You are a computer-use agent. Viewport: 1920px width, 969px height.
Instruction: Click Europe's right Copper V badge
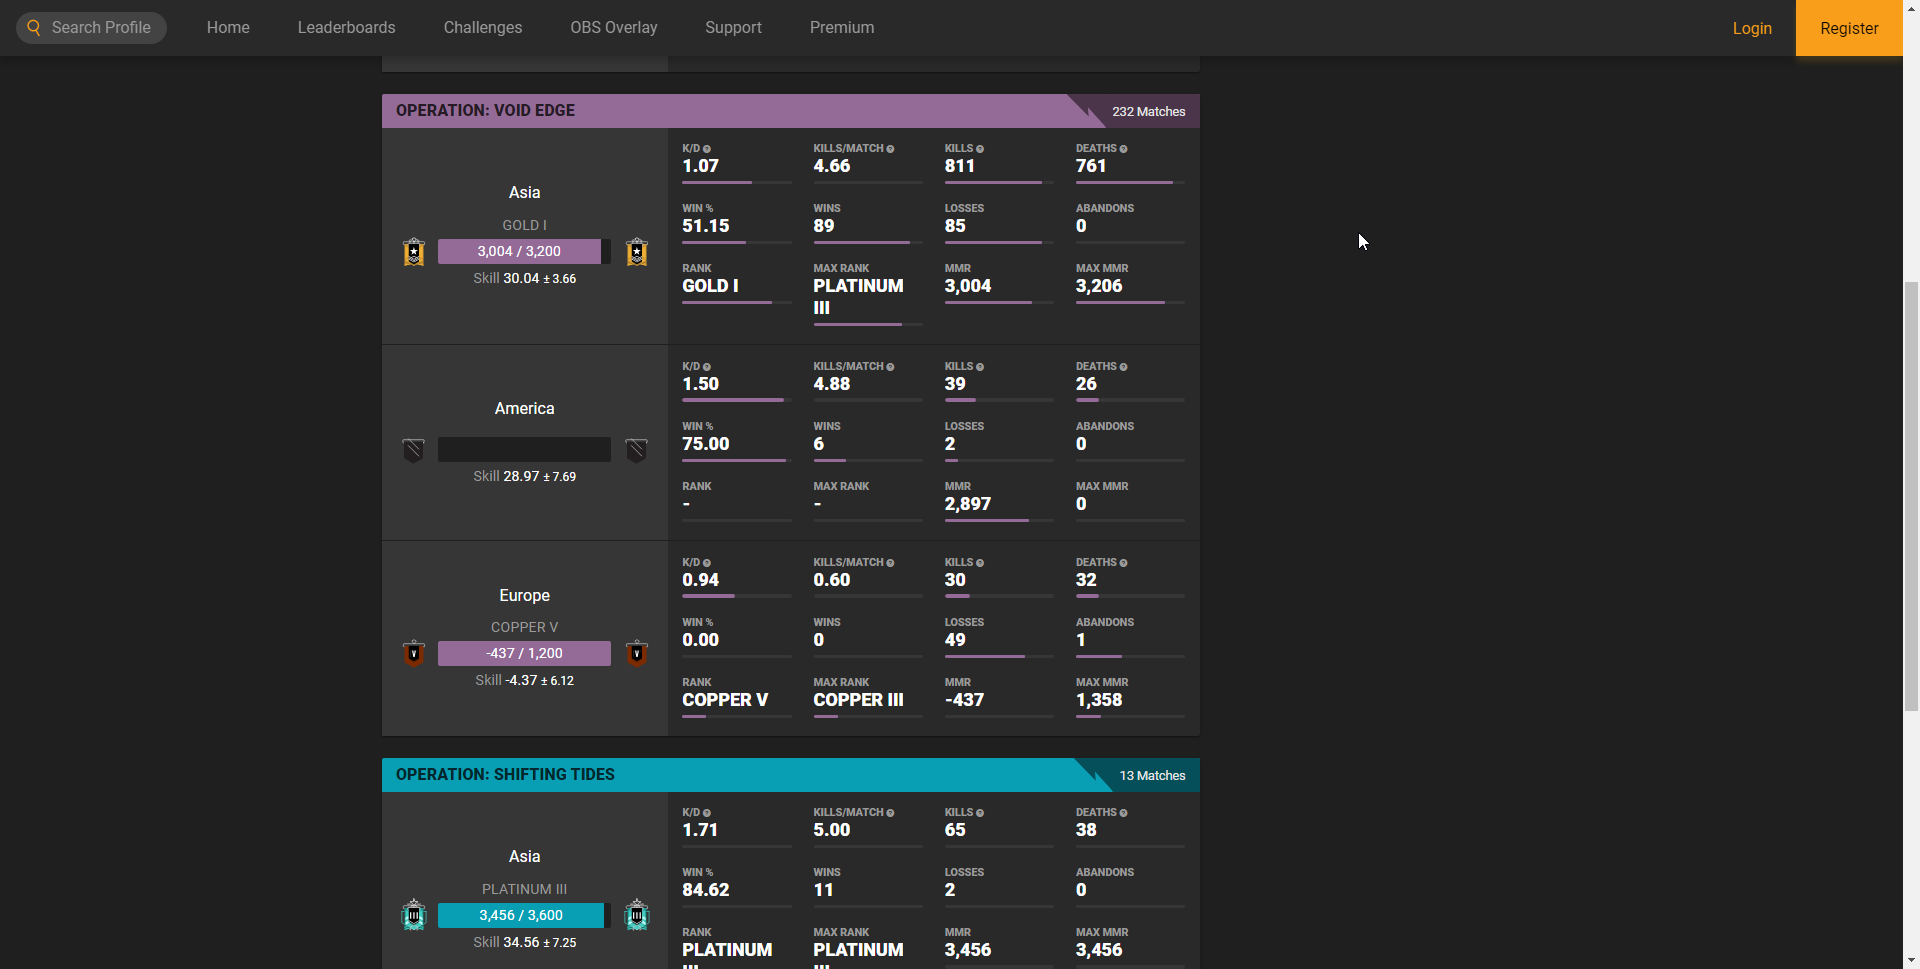[x=637, y=654]
